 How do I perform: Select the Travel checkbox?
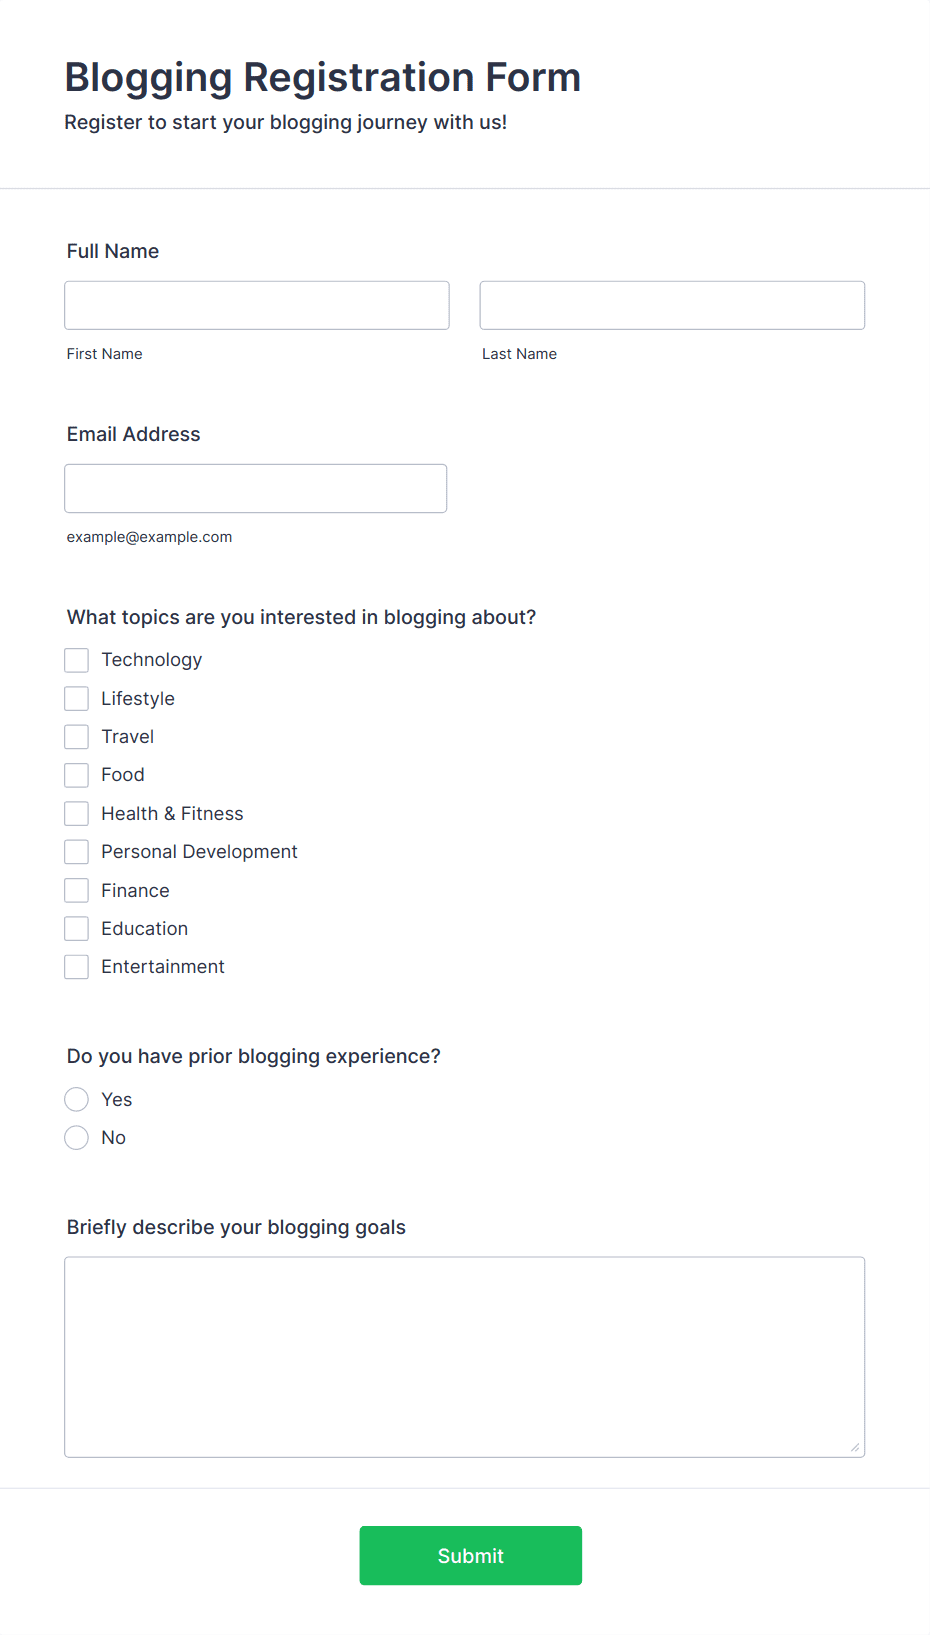coord(77,737)
